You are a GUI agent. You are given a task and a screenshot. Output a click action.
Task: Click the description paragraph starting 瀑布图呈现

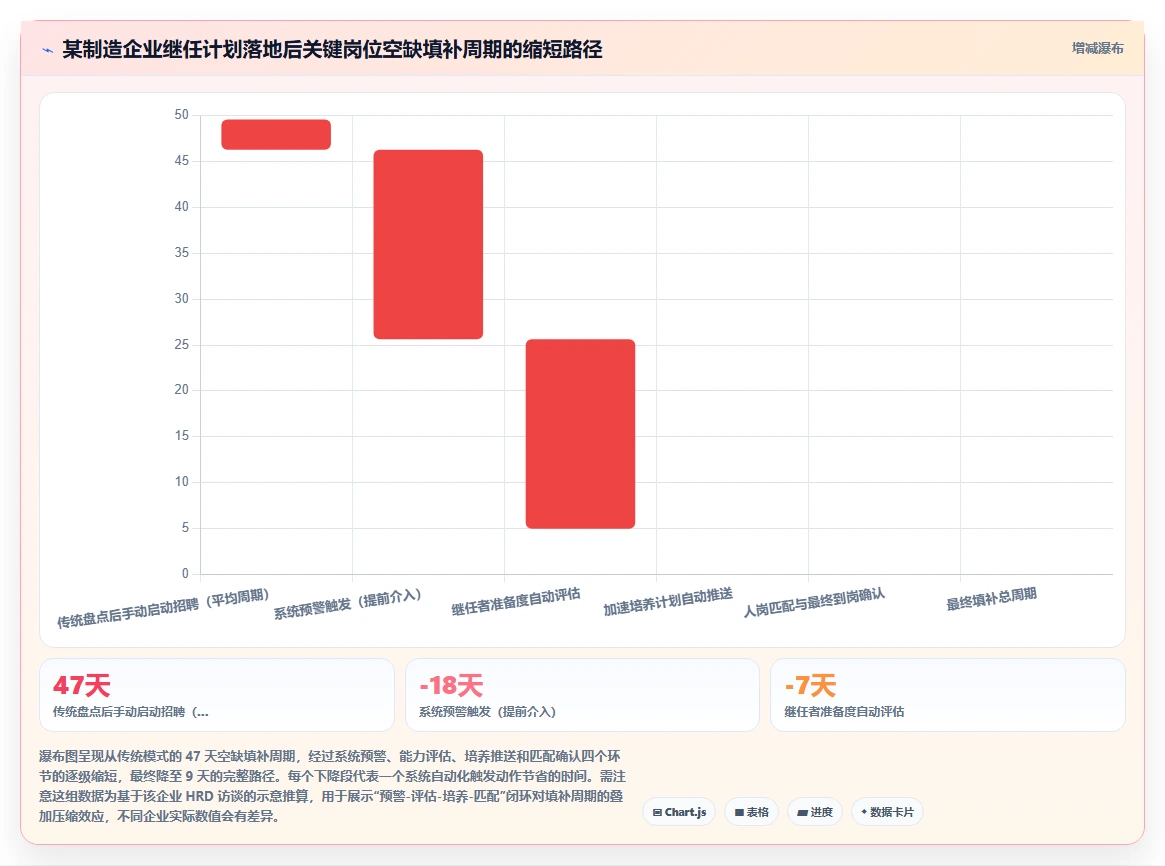pyautogui.click(x=333, y=786)
